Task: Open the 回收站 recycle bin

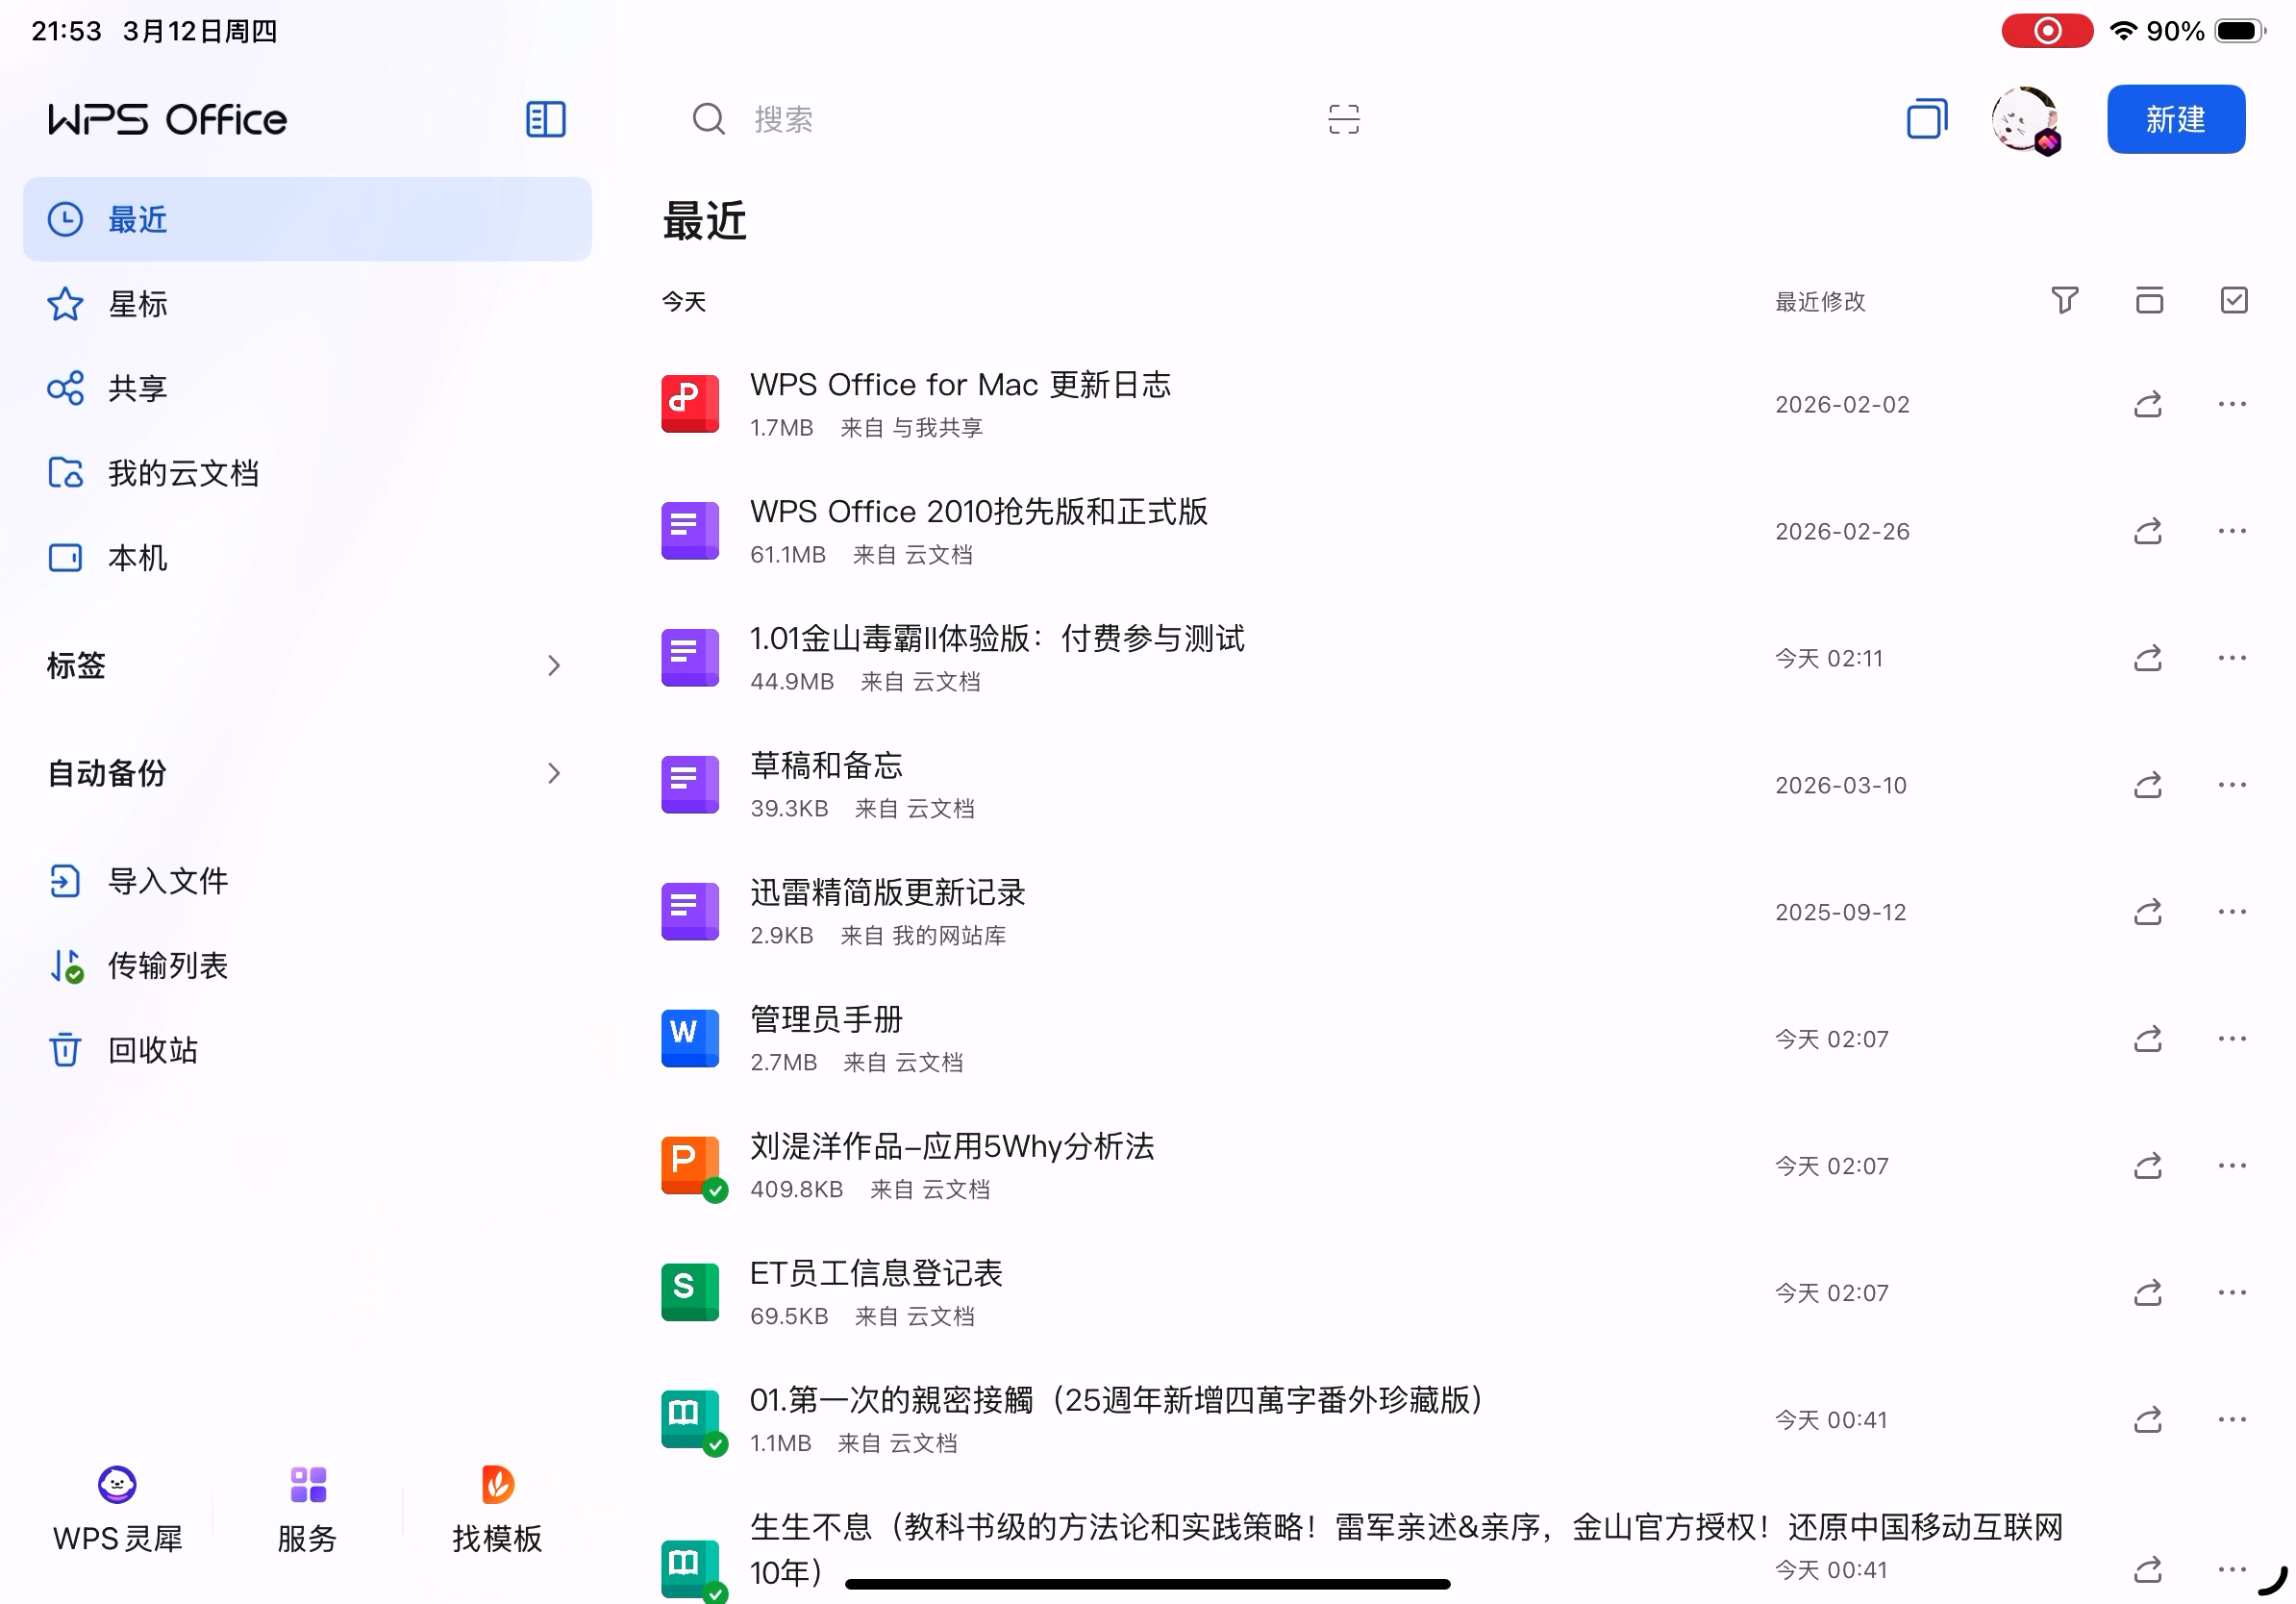Action: point(152,1050)
